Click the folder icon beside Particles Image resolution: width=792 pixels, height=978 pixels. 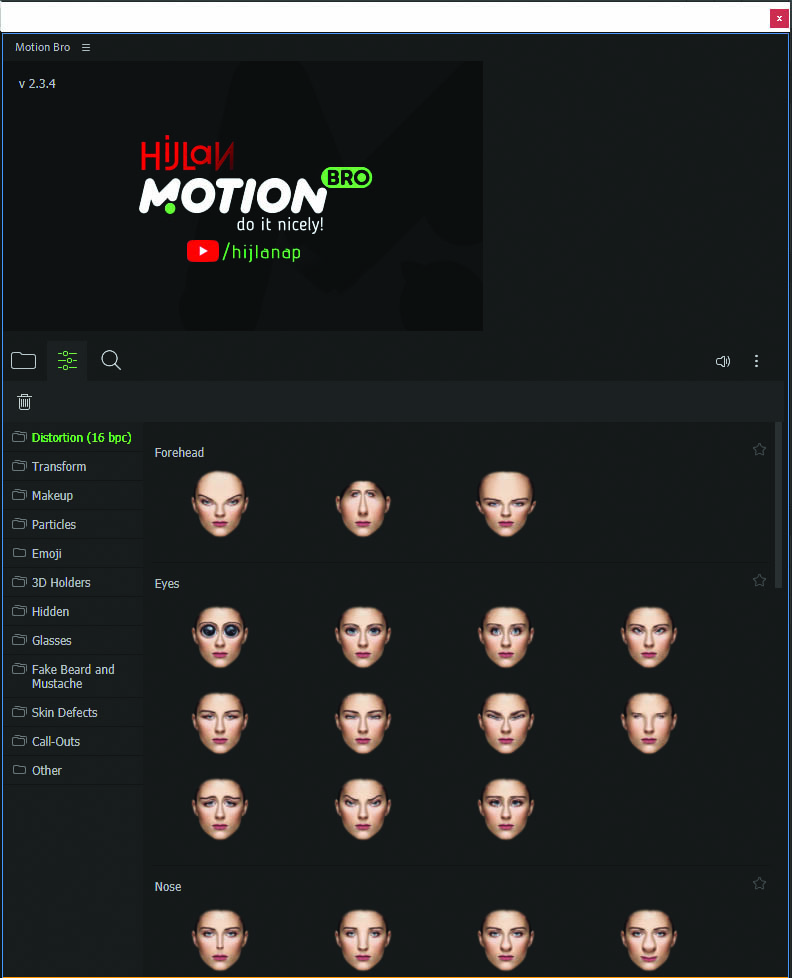point(19,524)
